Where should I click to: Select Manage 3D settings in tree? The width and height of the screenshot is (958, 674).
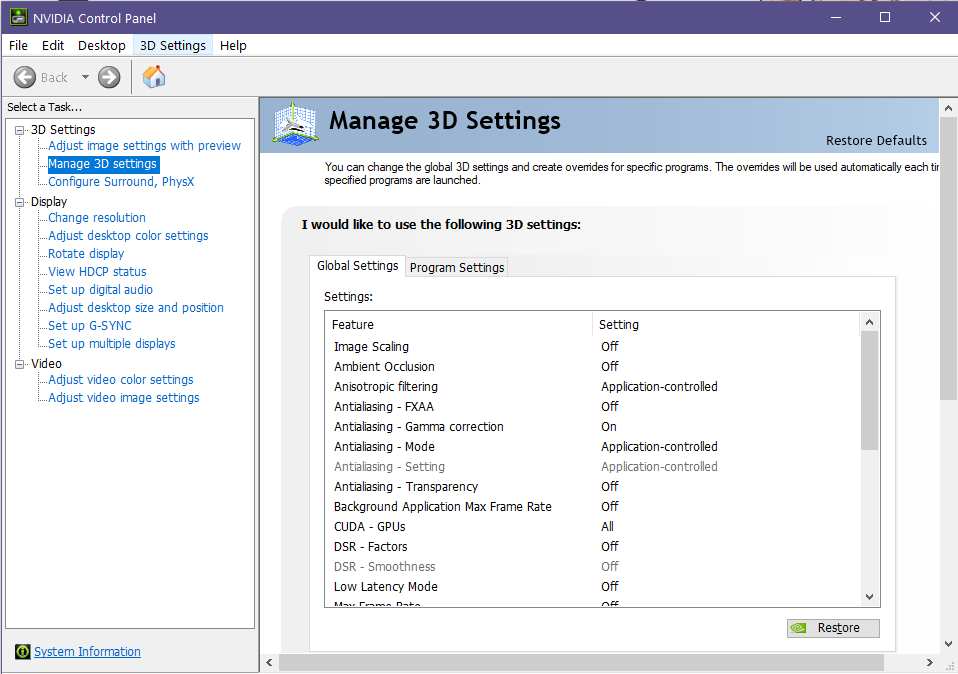click(103, 164)
